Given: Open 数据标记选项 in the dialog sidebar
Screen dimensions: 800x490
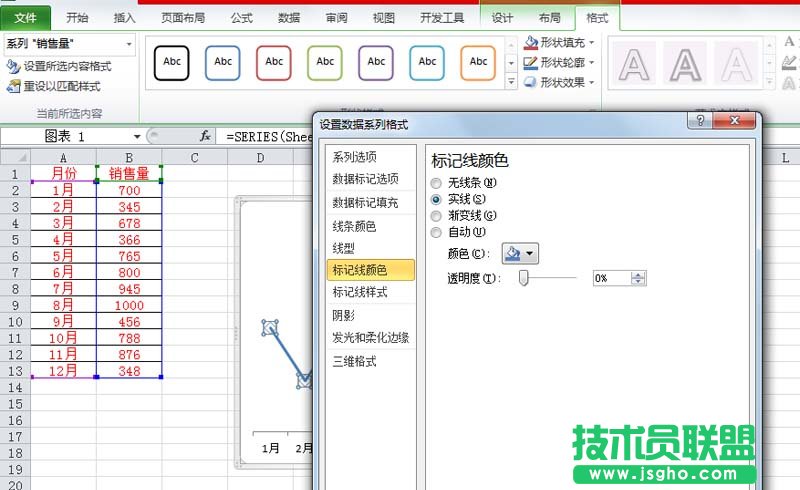Looking at the screenshot, I should (x=370, y=179).
